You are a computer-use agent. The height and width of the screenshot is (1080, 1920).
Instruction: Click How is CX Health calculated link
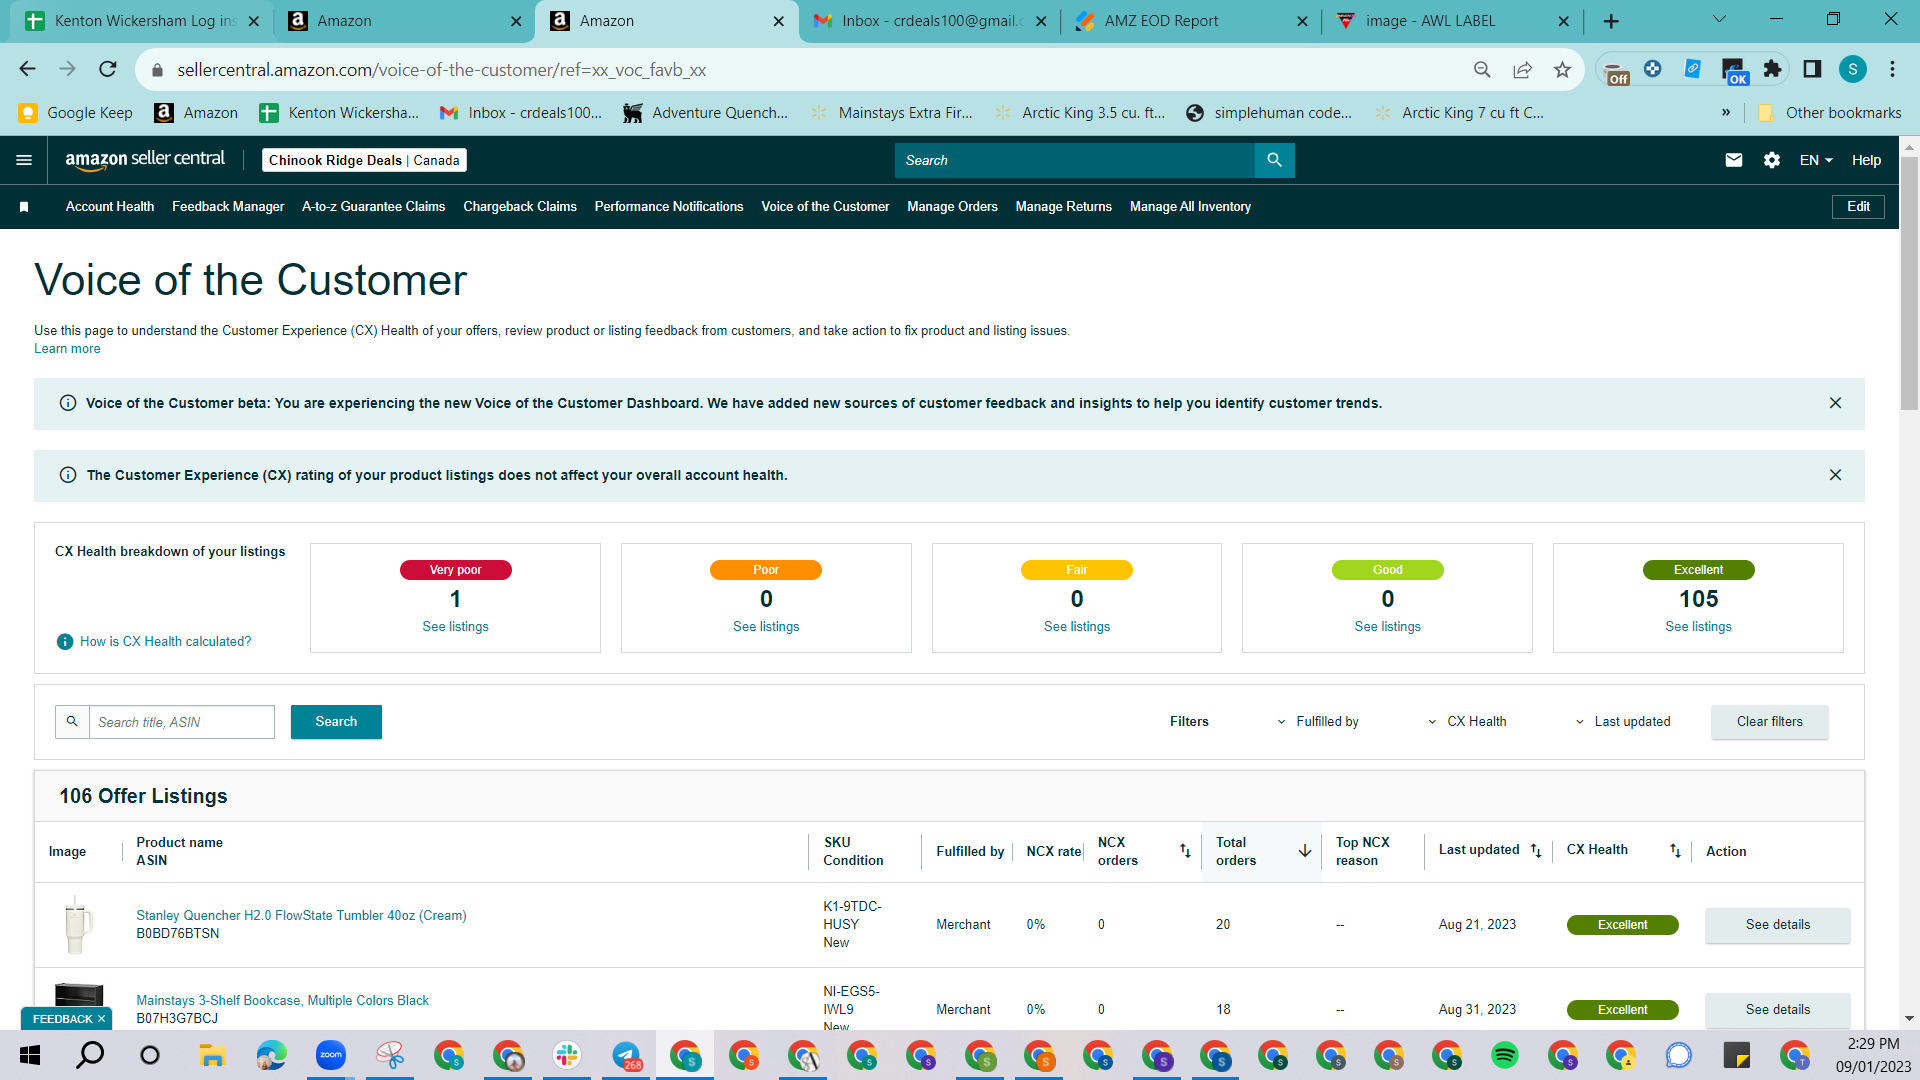click(x=165, y=642)
